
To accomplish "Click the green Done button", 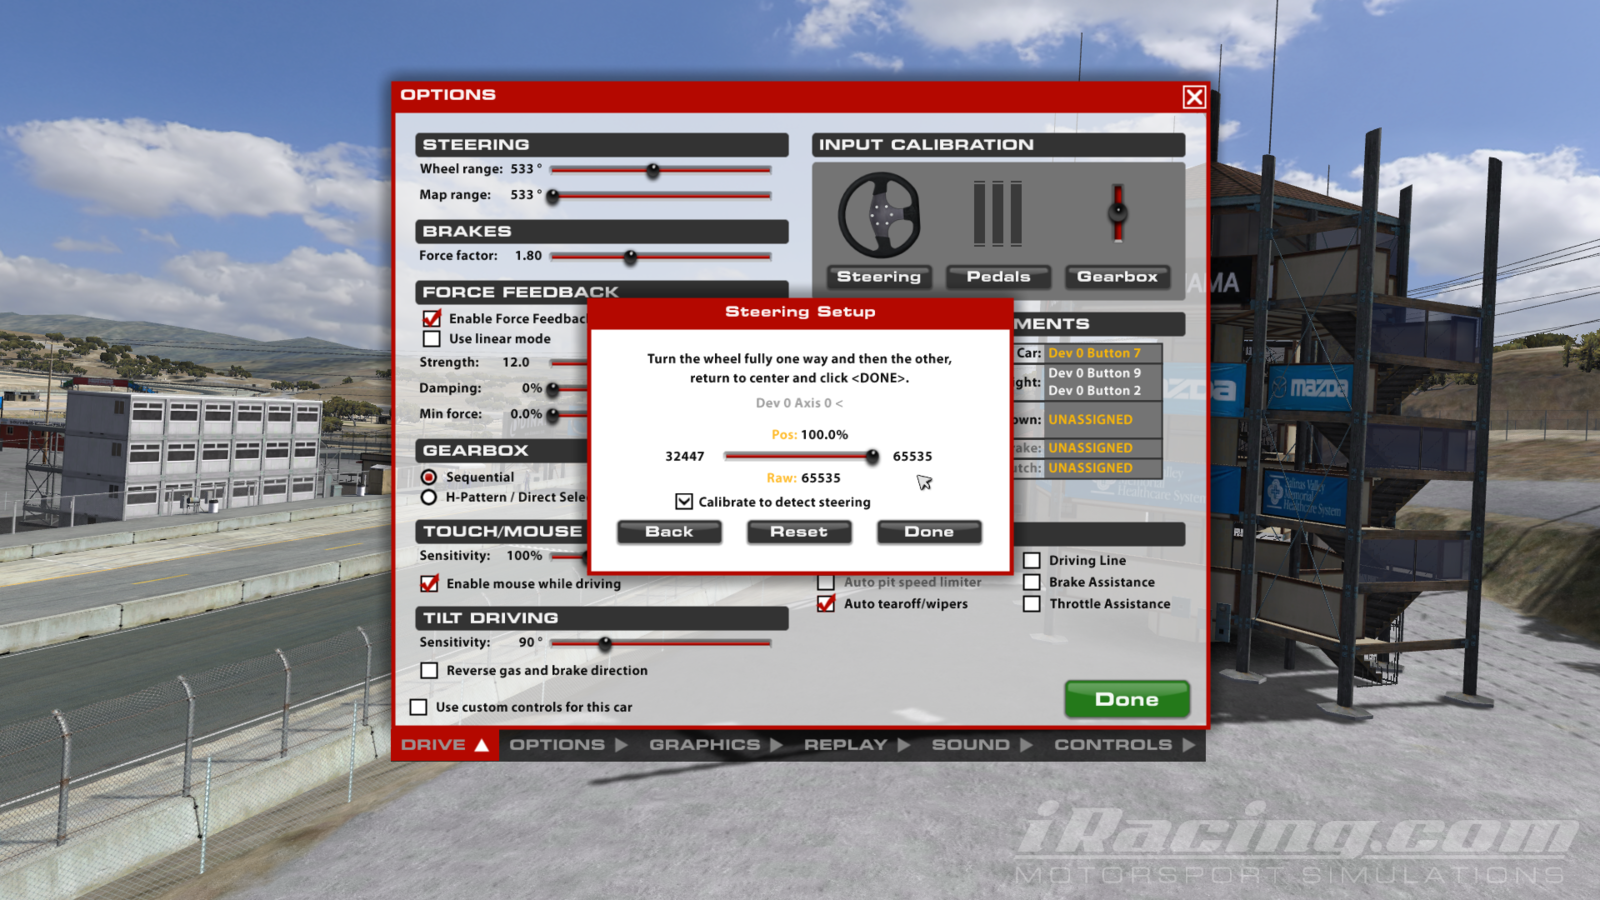I will [1127, 700].
